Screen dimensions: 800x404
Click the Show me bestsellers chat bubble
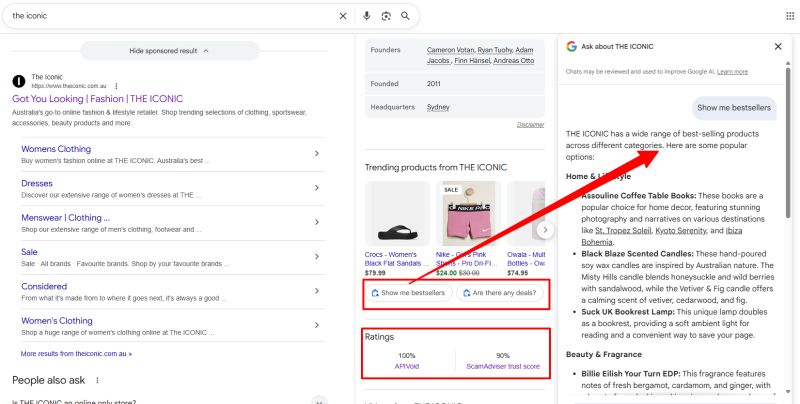pyautogui.click(x=734, y=108)
